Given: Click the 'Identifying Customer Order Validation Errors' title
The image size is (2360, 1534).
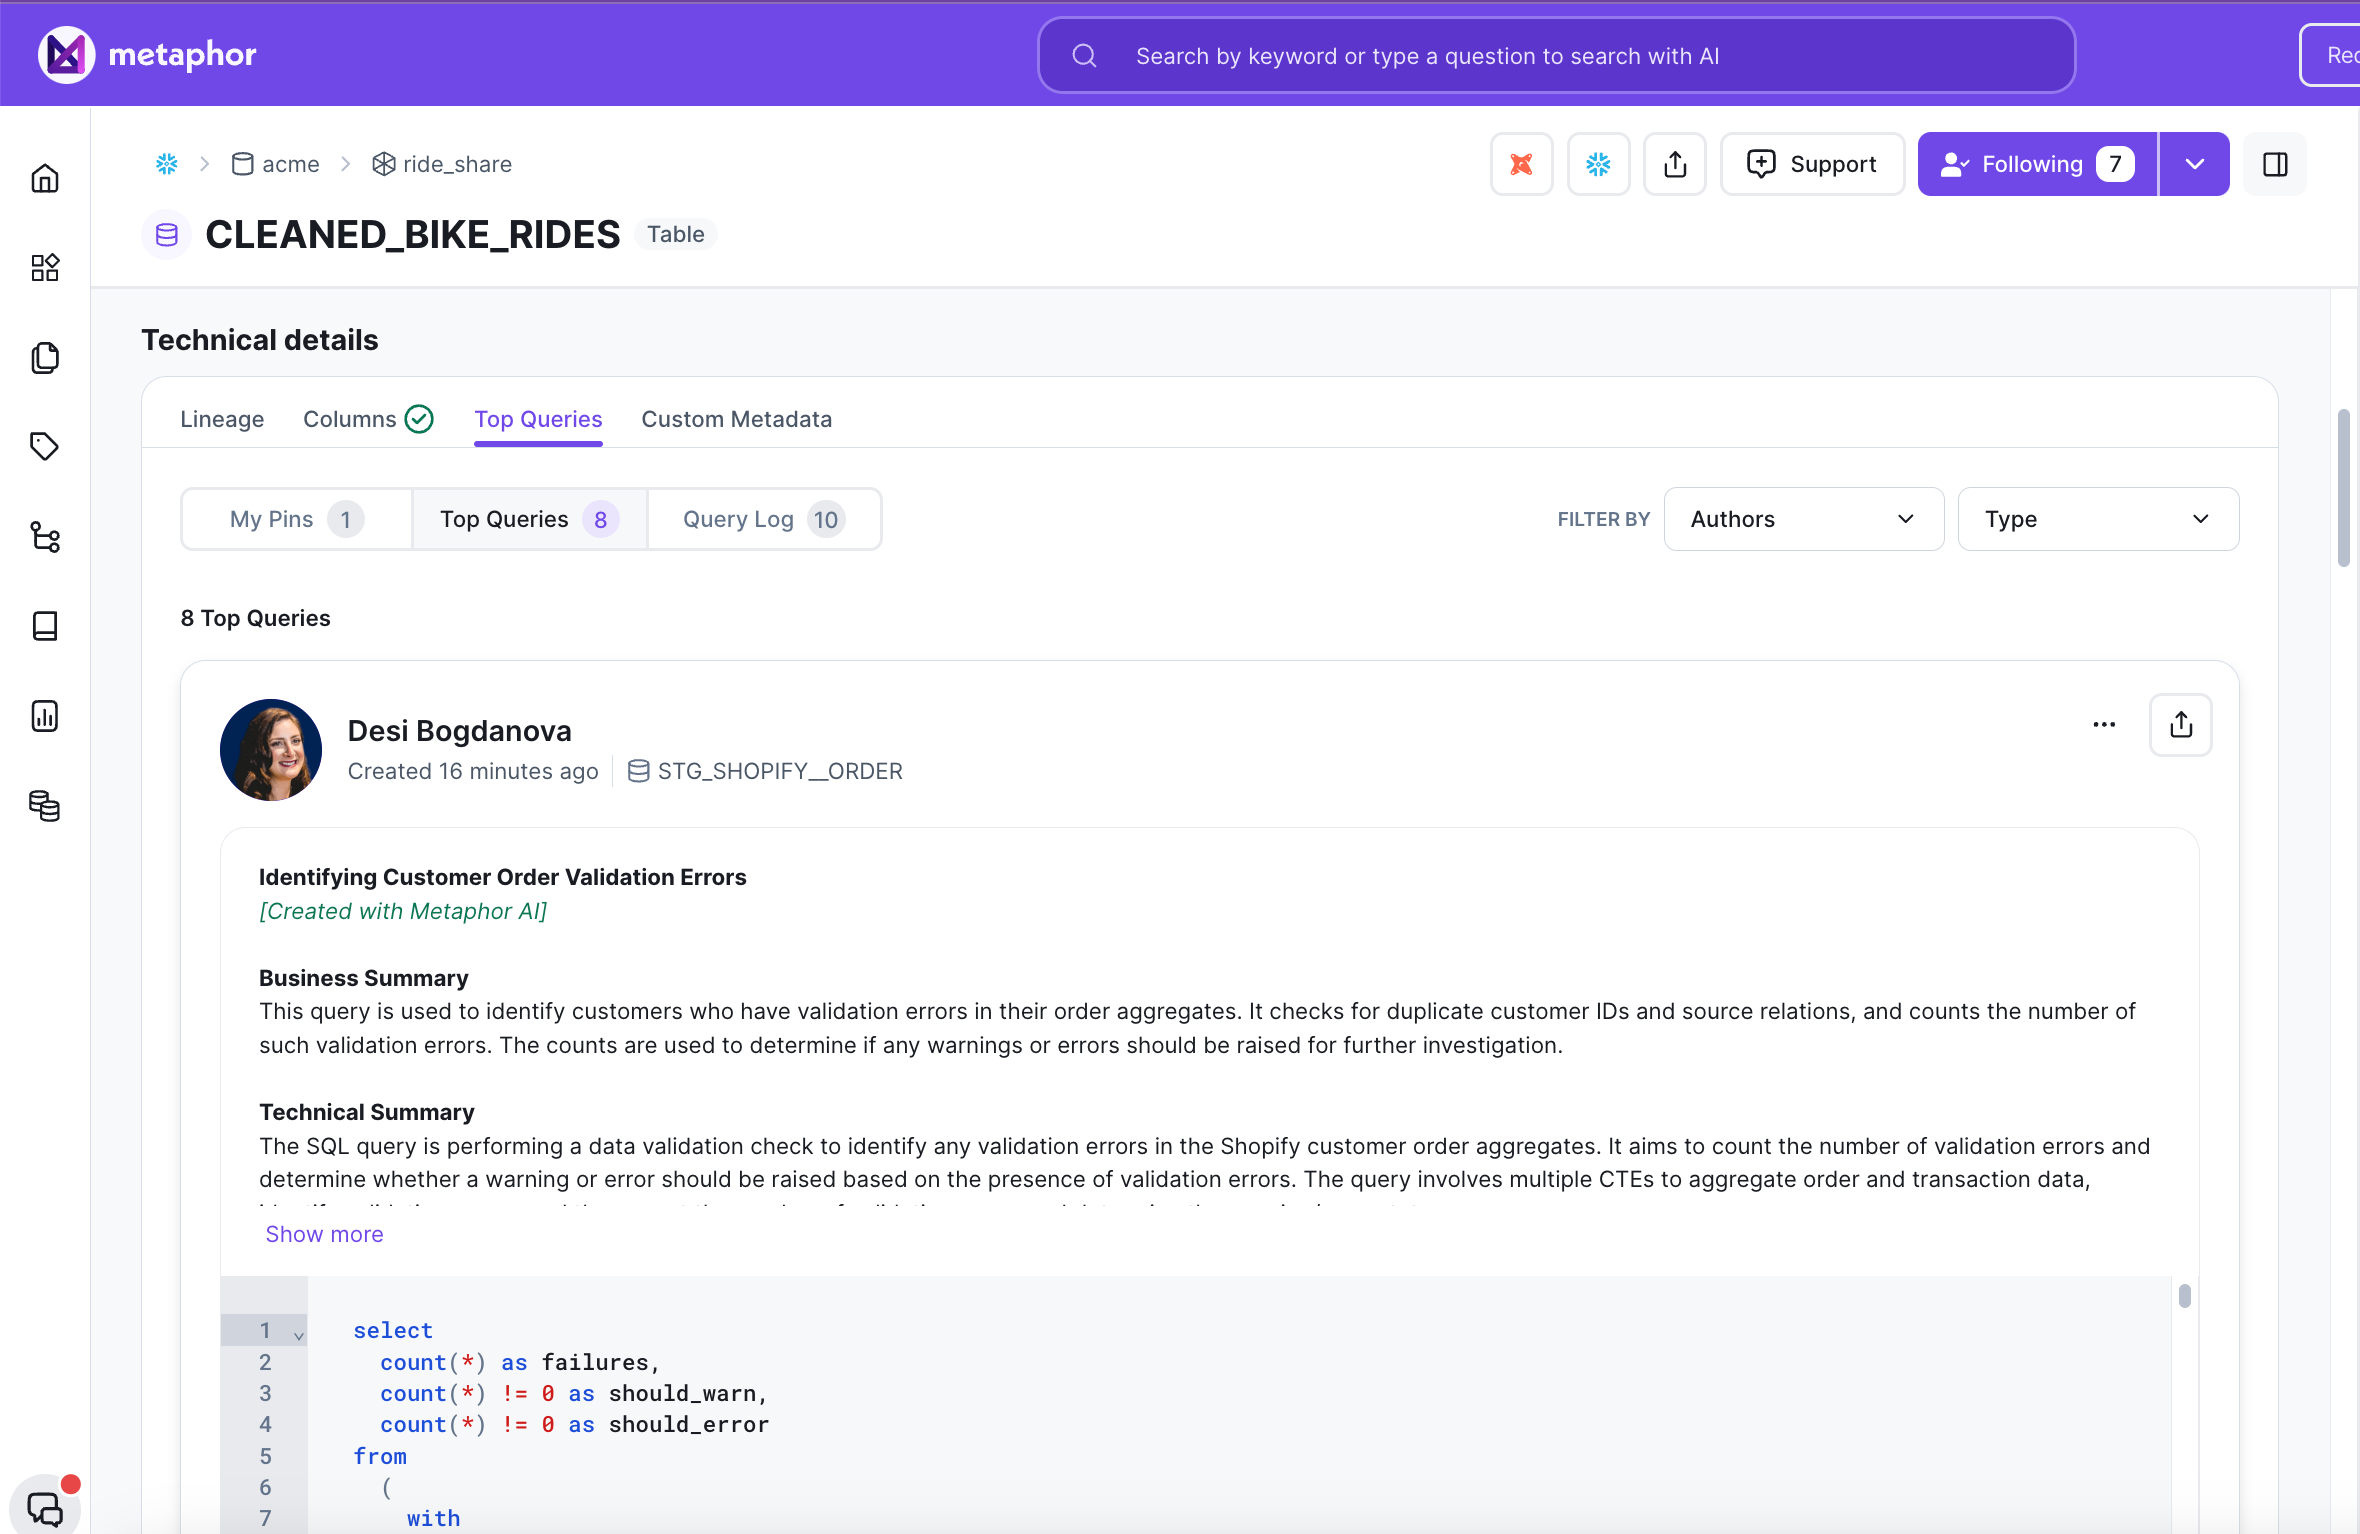Looking at the screenshot, I should pos(502,877).
